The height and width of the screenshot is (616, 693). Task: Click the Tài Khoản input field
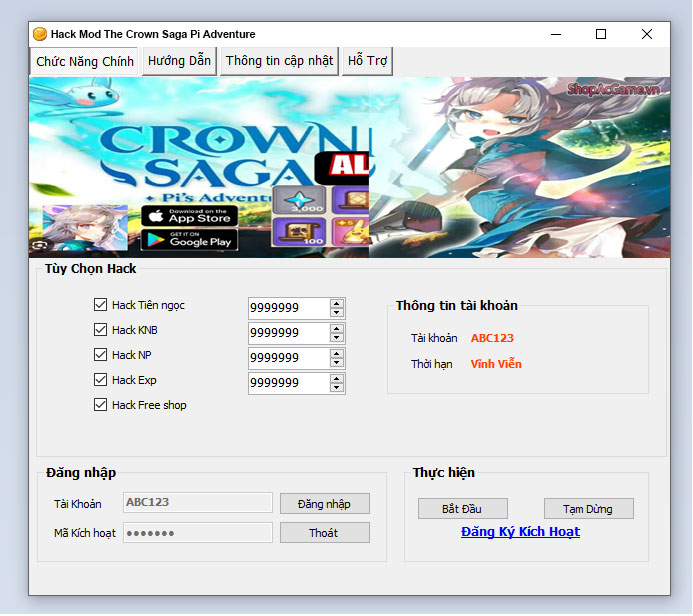click(x=198, y=502)
